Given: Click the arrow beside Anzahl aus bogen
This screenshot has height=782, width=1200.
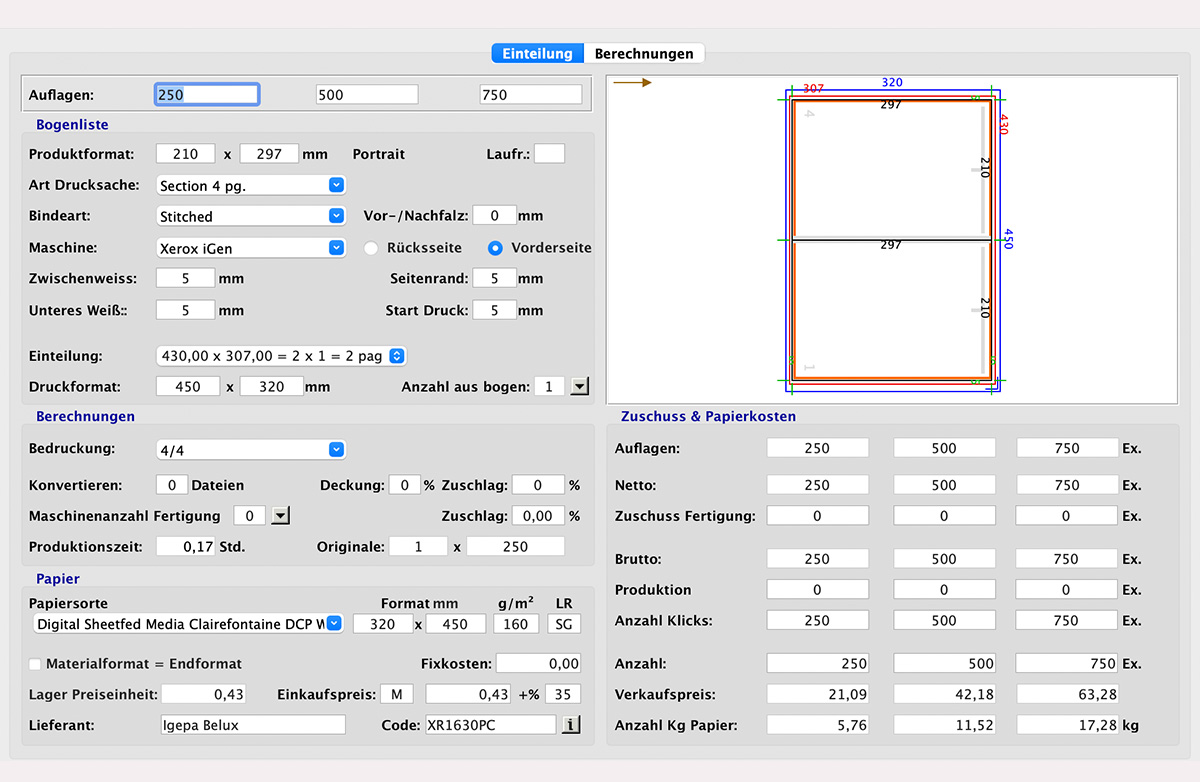Looking at the screenshot, I should [x=580, y=386].
